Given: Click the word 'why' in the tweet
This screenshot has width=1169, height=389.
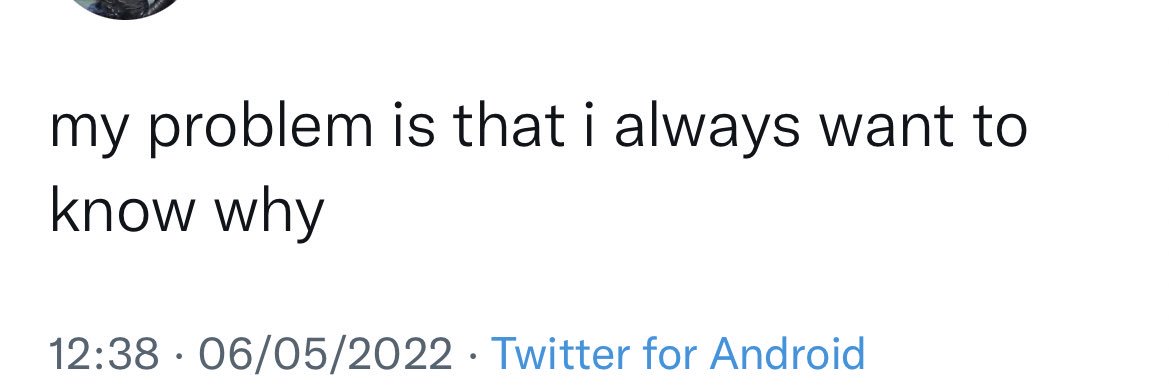Looking at the screenshot, I should [x=270, y=210].
